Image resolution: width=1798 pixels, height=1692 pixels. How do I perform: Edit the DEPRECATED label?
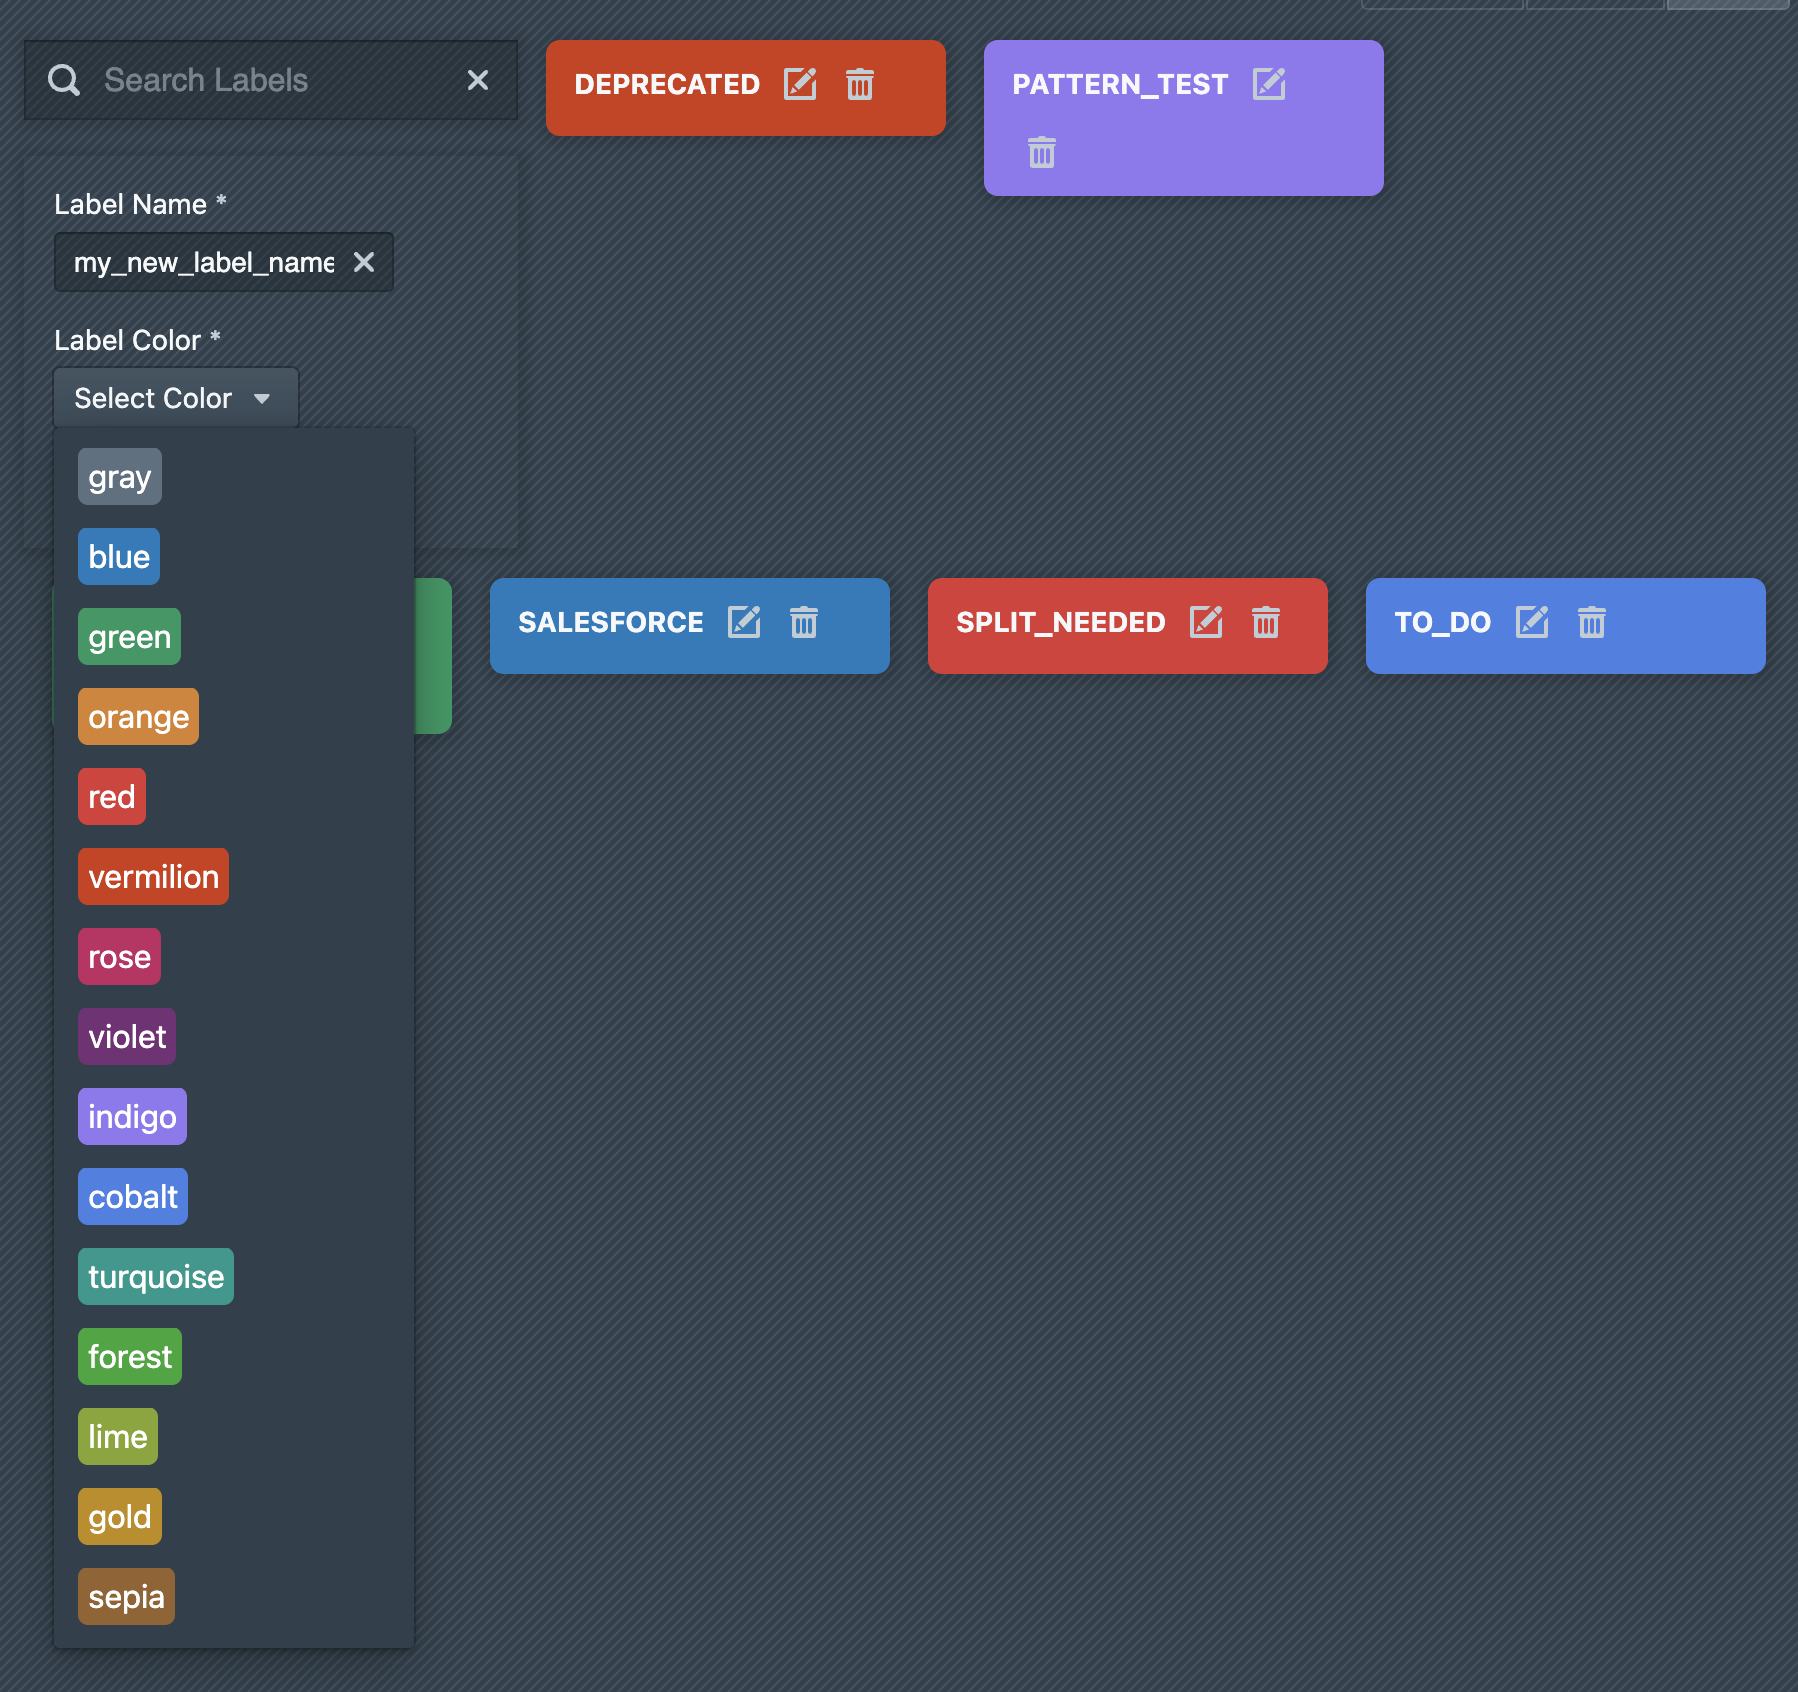click(x=800, y=85)
